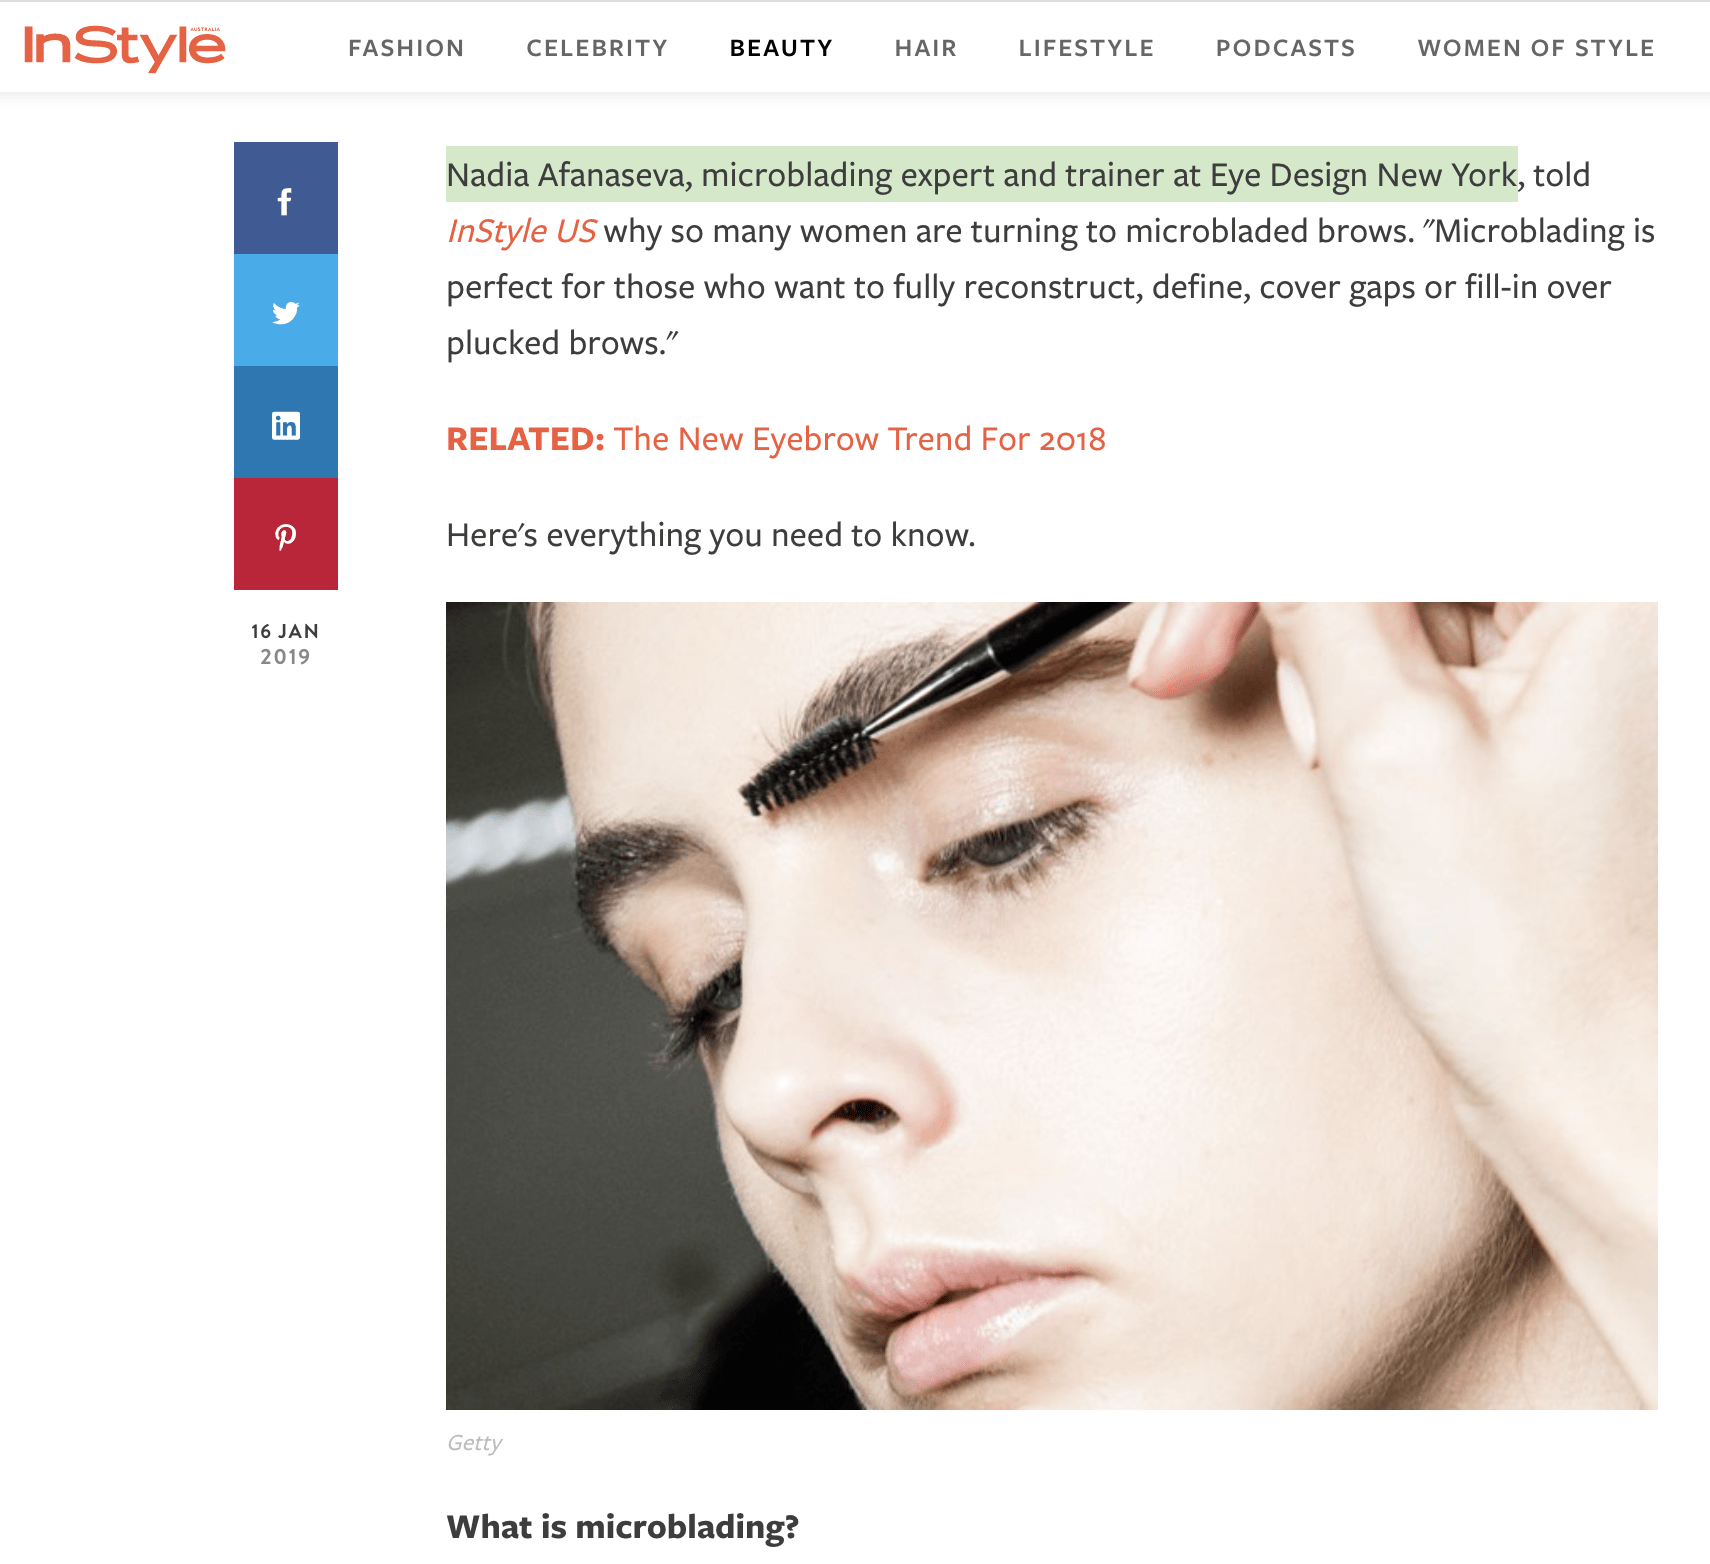
Task: Pin article with Pinterest icon
Action: click(286, 534)
